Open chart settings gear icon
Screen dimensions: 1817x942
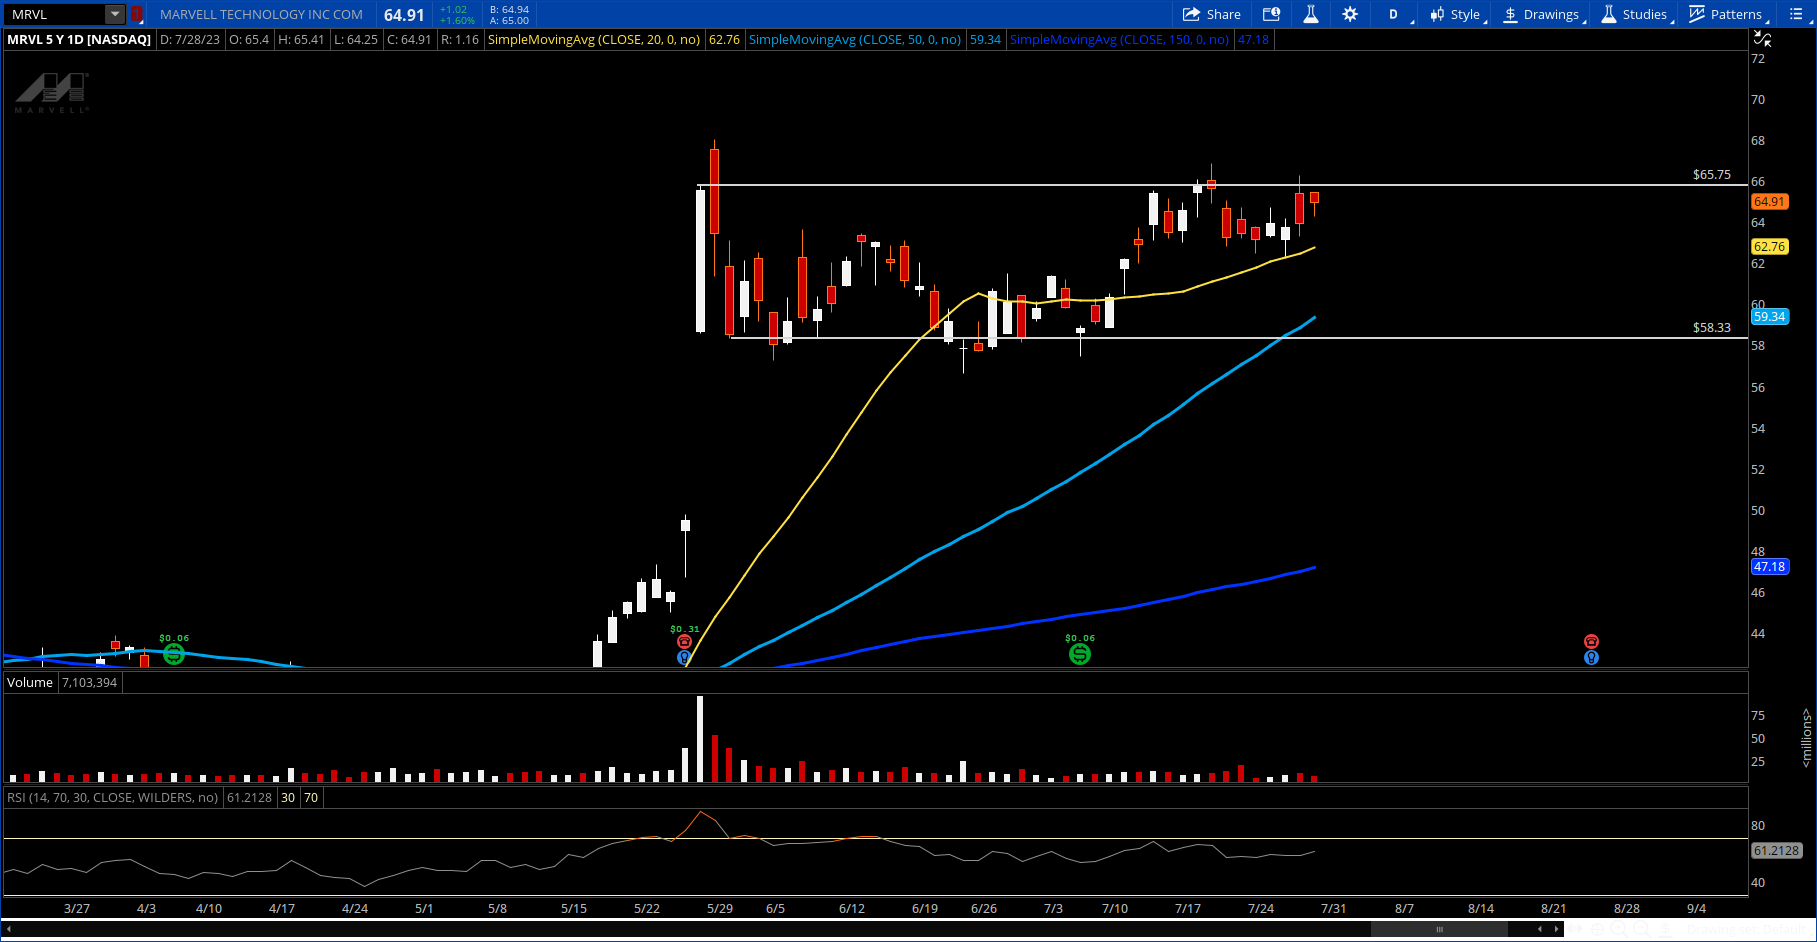(1350, 14)
